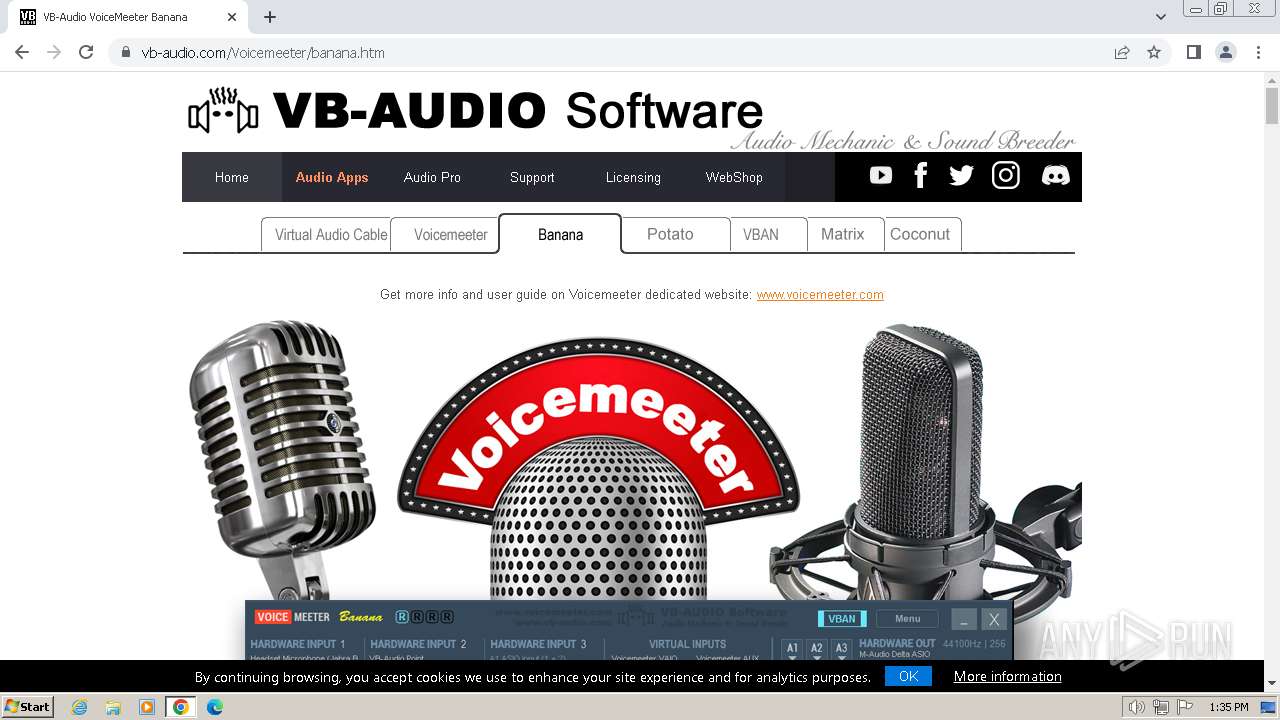Open the Support menu
Screen dimensions: 1280x720
(532, 177)
